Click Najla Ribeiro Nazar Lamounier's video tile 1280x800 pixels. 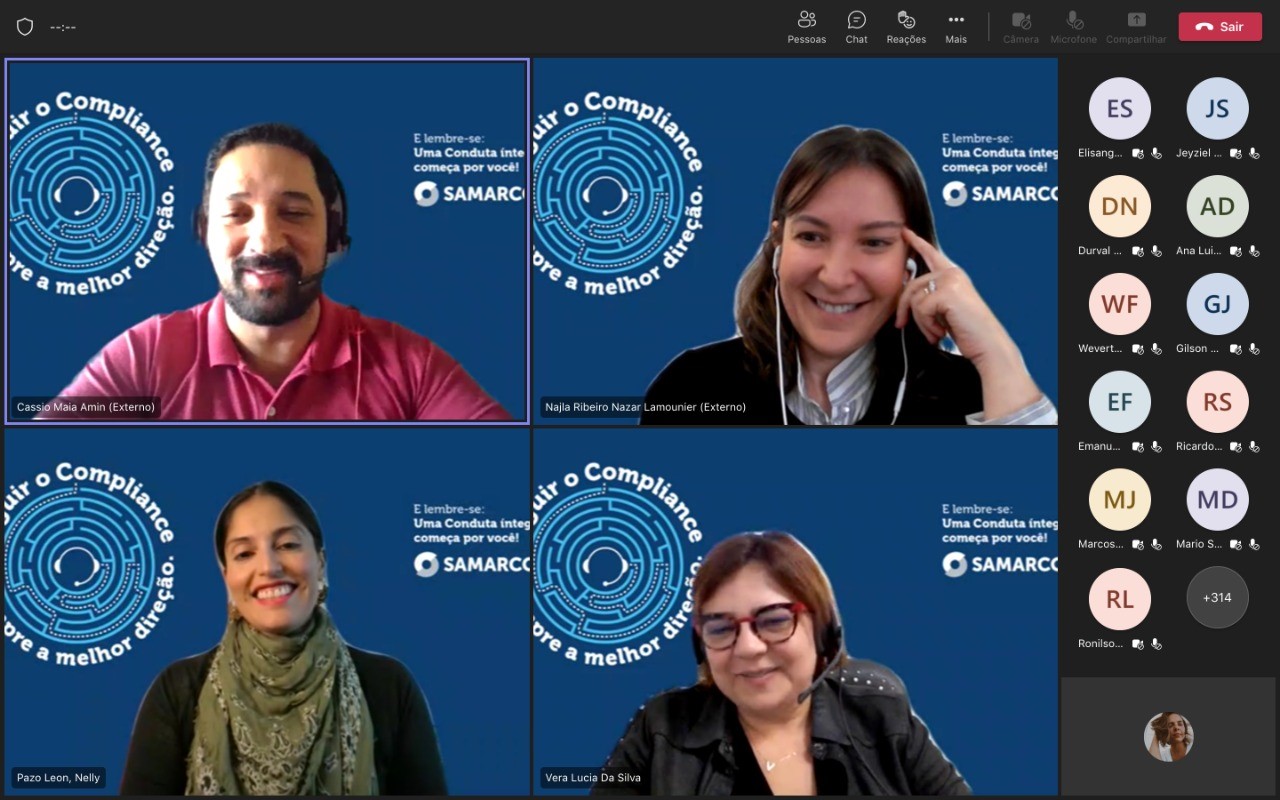(795, 240)
